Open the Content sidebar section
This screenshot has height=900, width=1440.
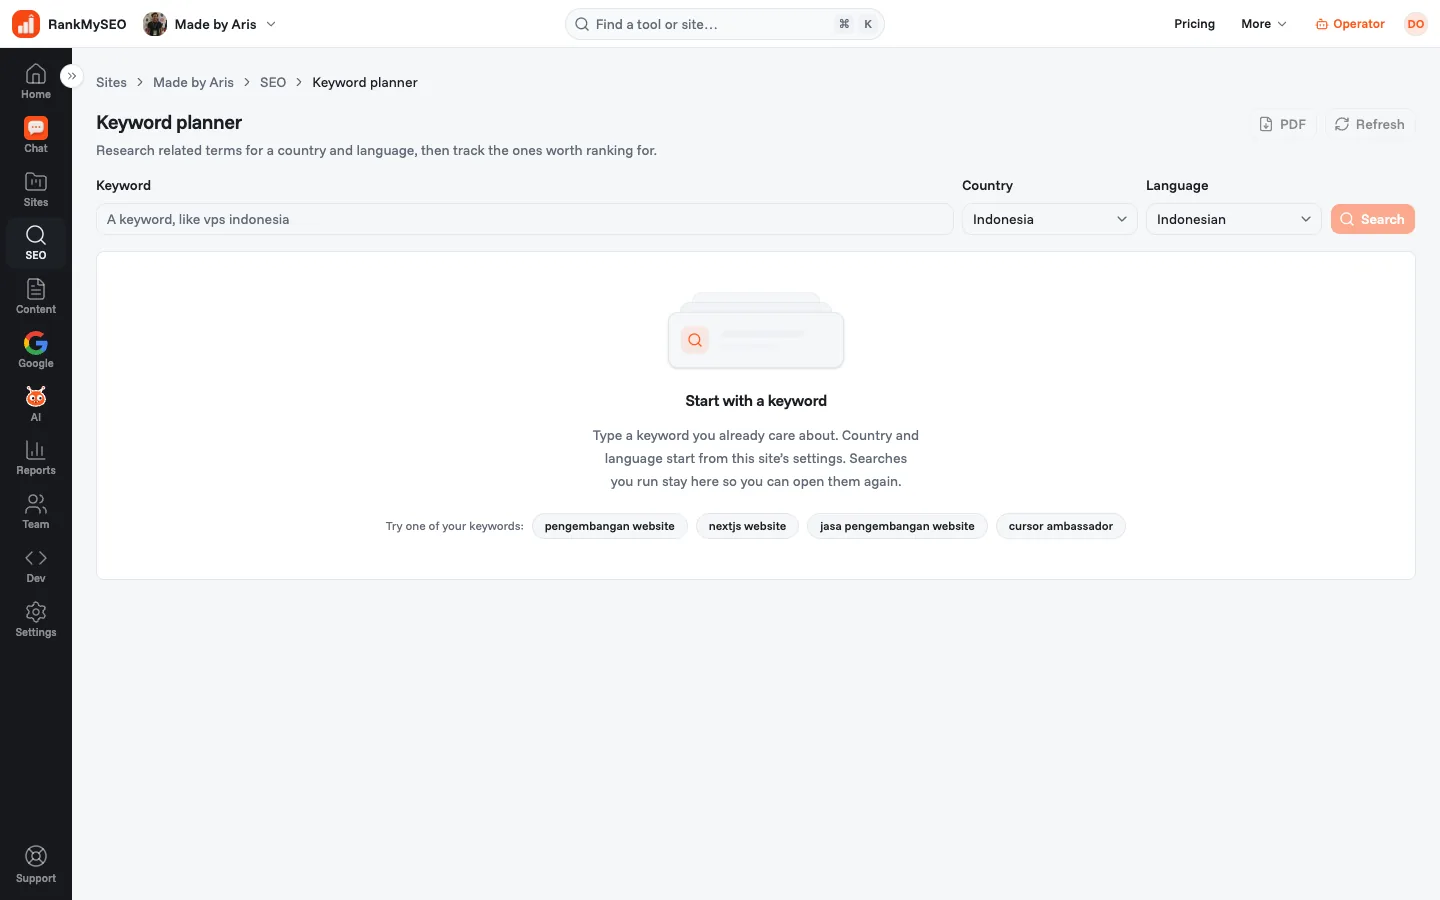click(36, 297)
